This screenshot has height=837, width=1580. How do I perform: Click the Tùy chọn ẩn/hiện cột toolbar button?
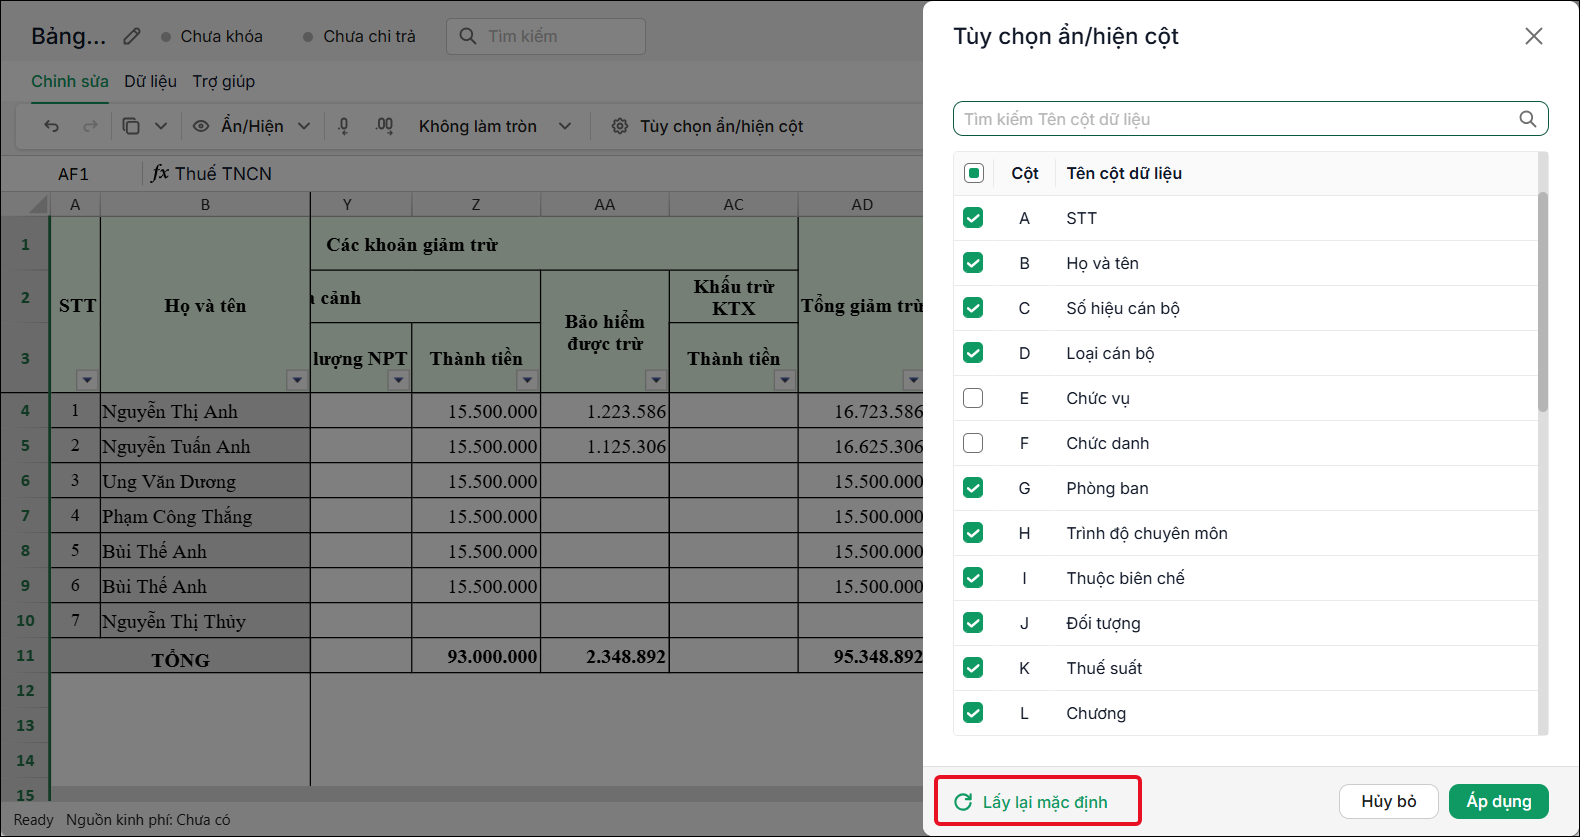pyautogui.click(x=708, y=126)
